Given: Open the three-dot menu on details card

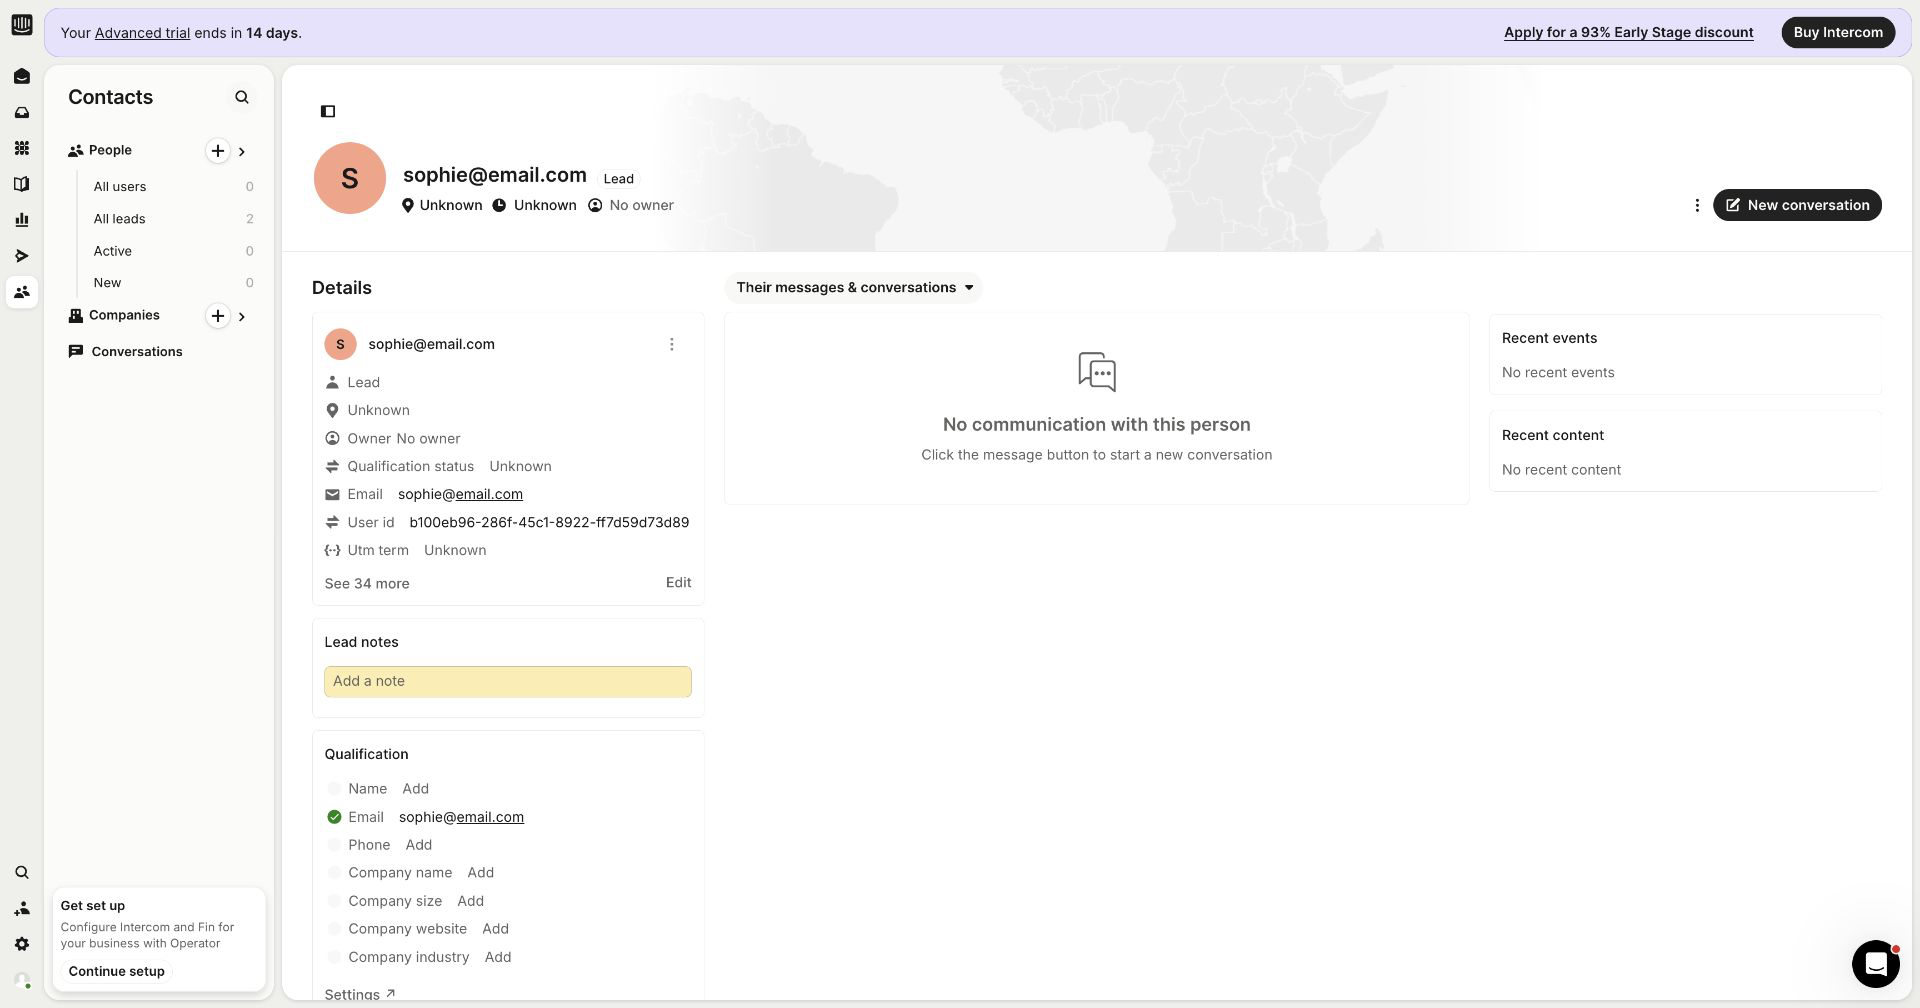Looking at the screenshot, I should (672, 344).
